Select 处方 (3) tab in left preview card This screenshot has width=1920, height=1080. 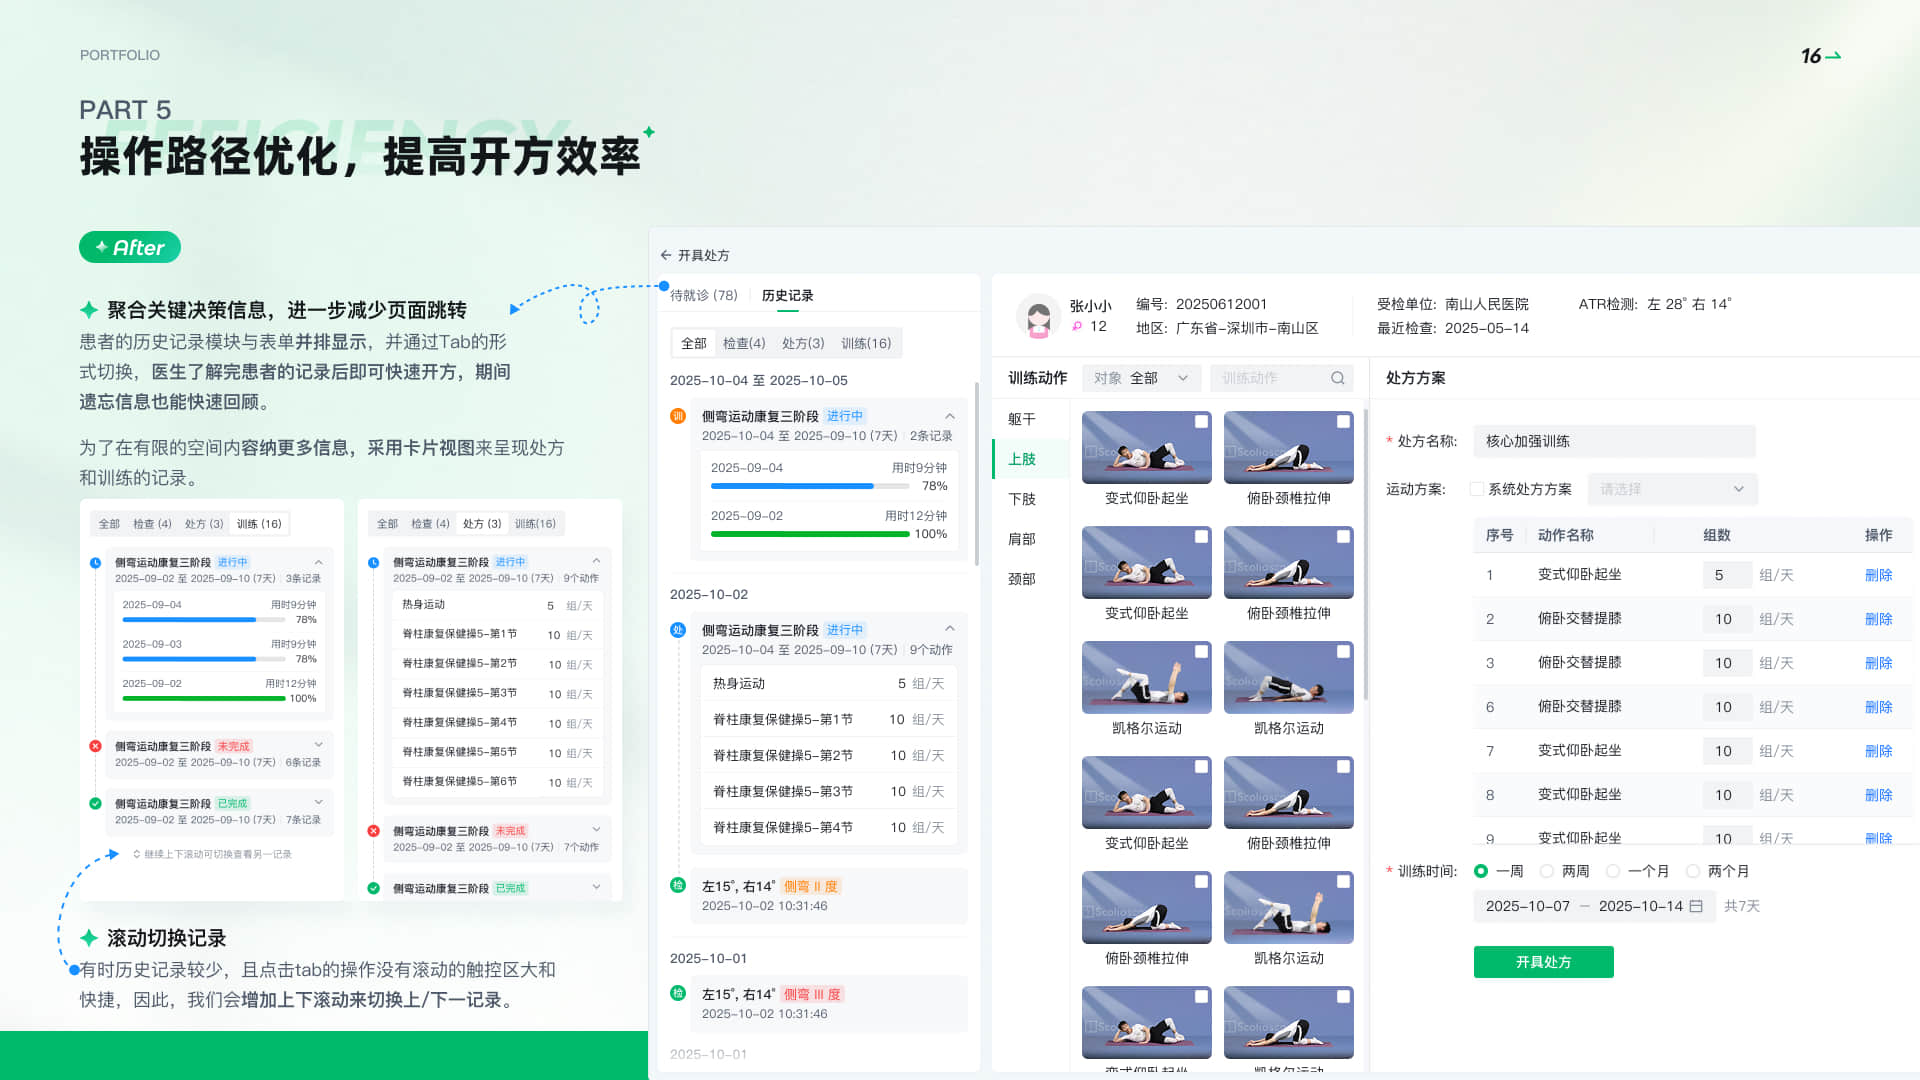204,524
